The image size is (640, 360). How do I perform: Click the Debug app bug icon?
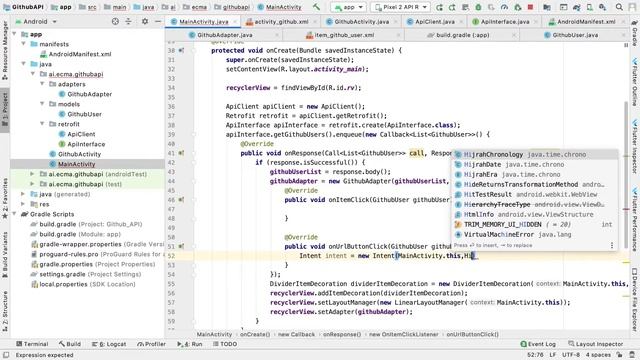click(478, 7)
